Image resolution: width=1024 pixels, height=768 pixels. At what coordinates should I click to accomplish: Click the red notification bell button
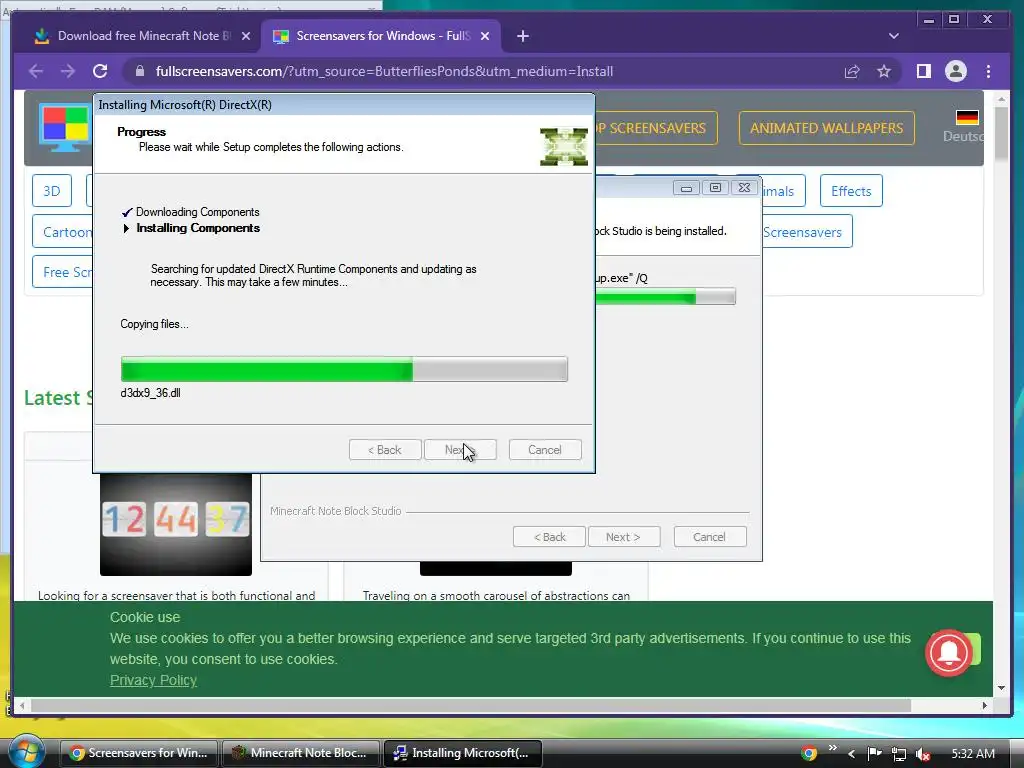(948, 652)
